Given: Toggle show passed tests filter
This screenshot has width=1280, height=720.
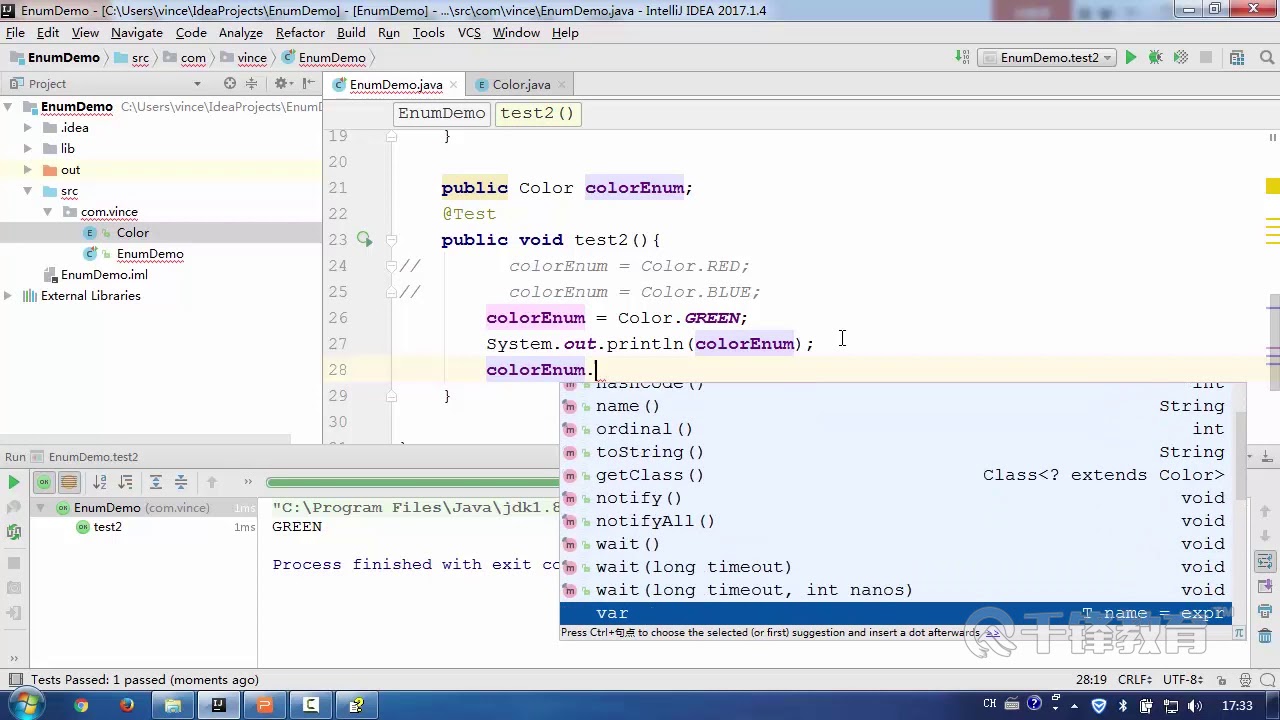Looking at the screenshot, I should point(44,482).
